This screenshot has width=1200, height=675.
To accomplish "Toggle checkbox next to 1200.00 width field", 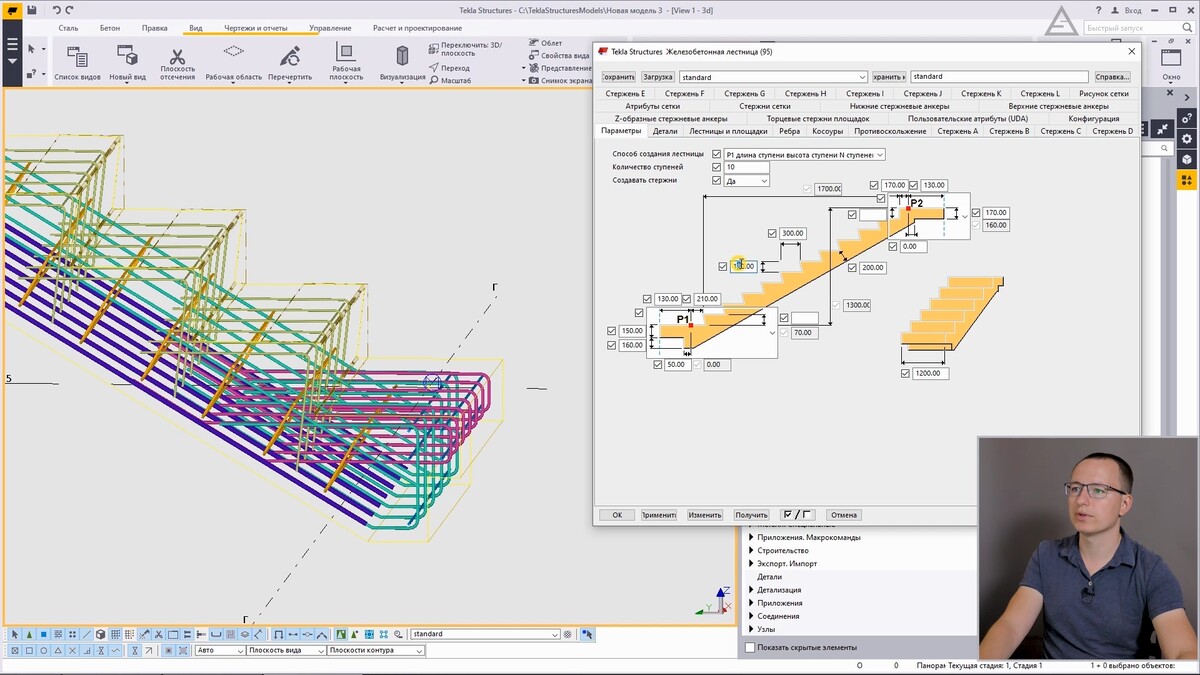I will point(905,373).
